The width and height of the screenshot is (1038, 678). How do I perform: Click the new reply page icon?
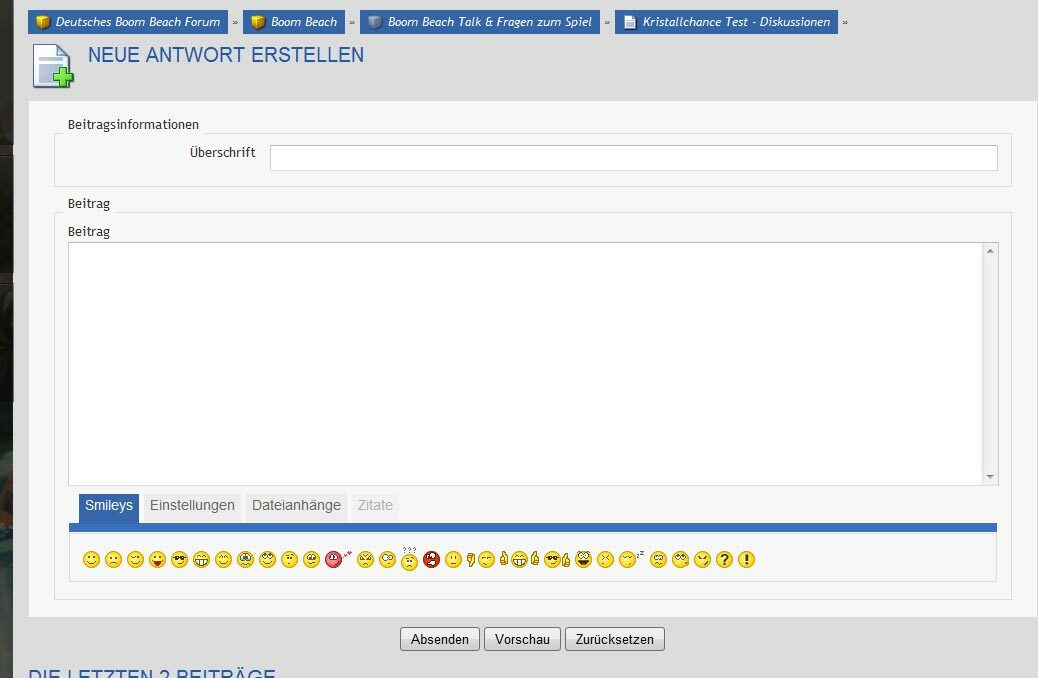pyautogui.click(x=53, y=66)
